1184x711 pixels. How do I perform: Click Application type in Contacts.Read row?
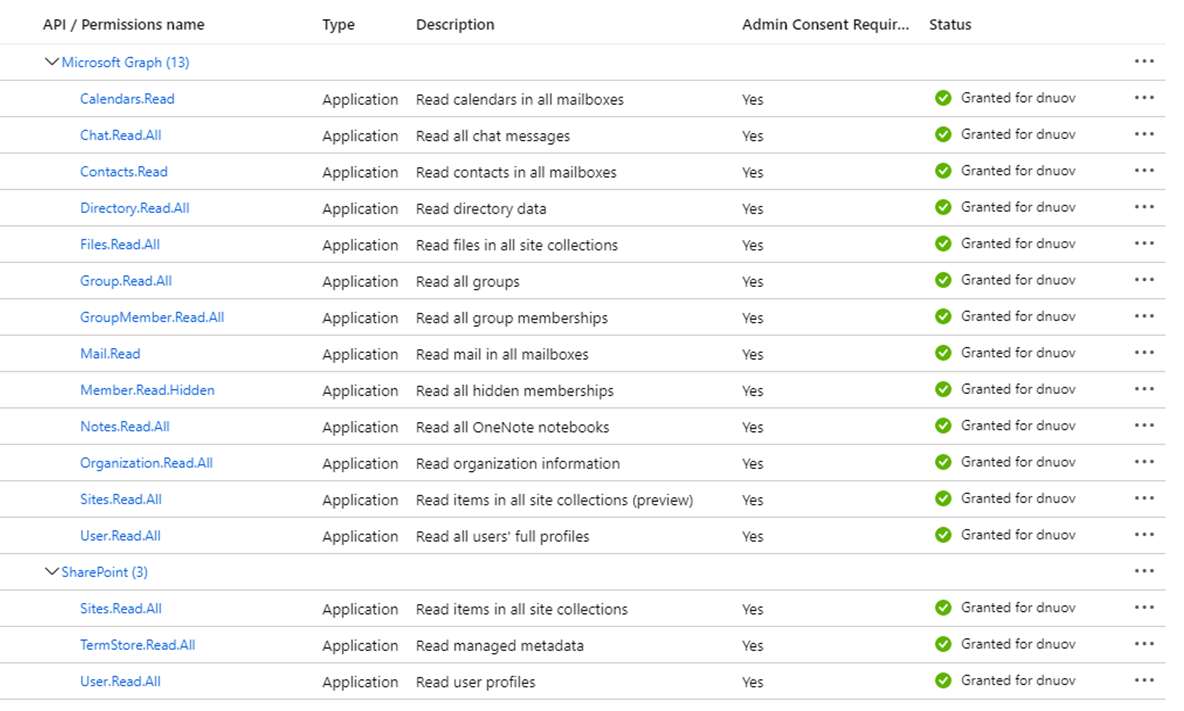[360, 173]
